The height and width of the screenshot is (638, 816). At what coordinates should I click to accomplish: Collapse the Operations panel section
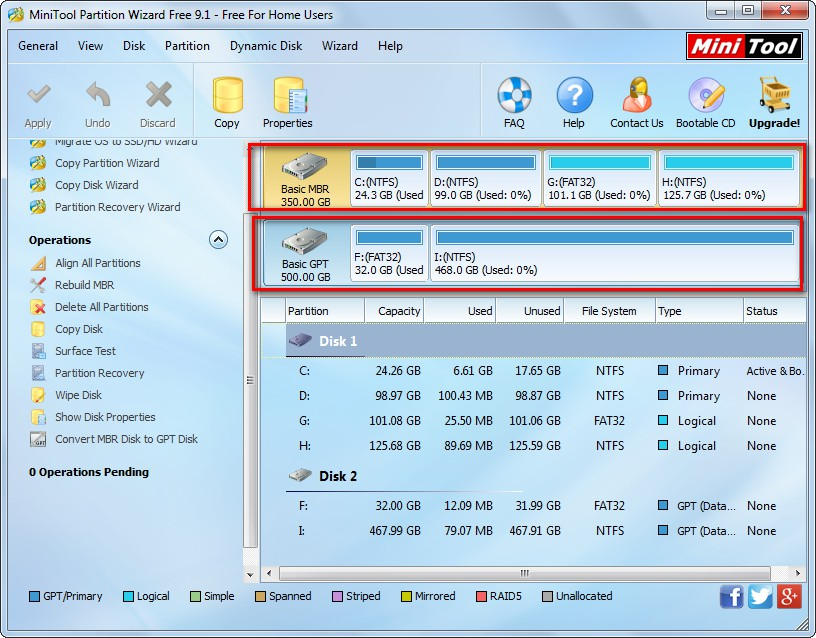click(218, 240)
